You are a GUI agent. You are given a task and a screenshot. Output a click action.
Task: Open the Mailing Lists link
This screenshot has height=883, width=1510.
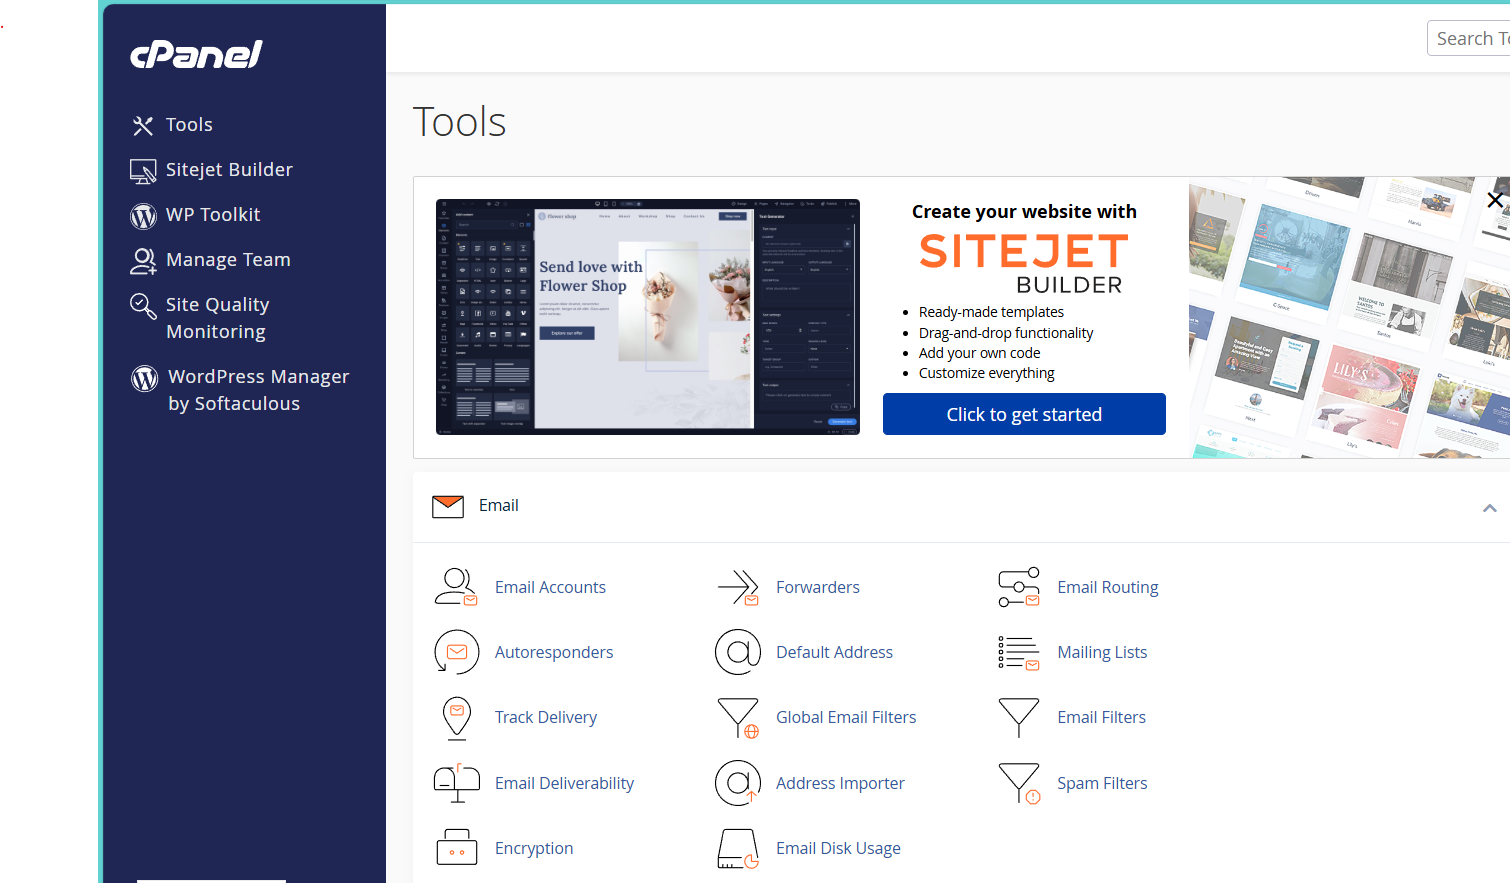(1102, 652)
